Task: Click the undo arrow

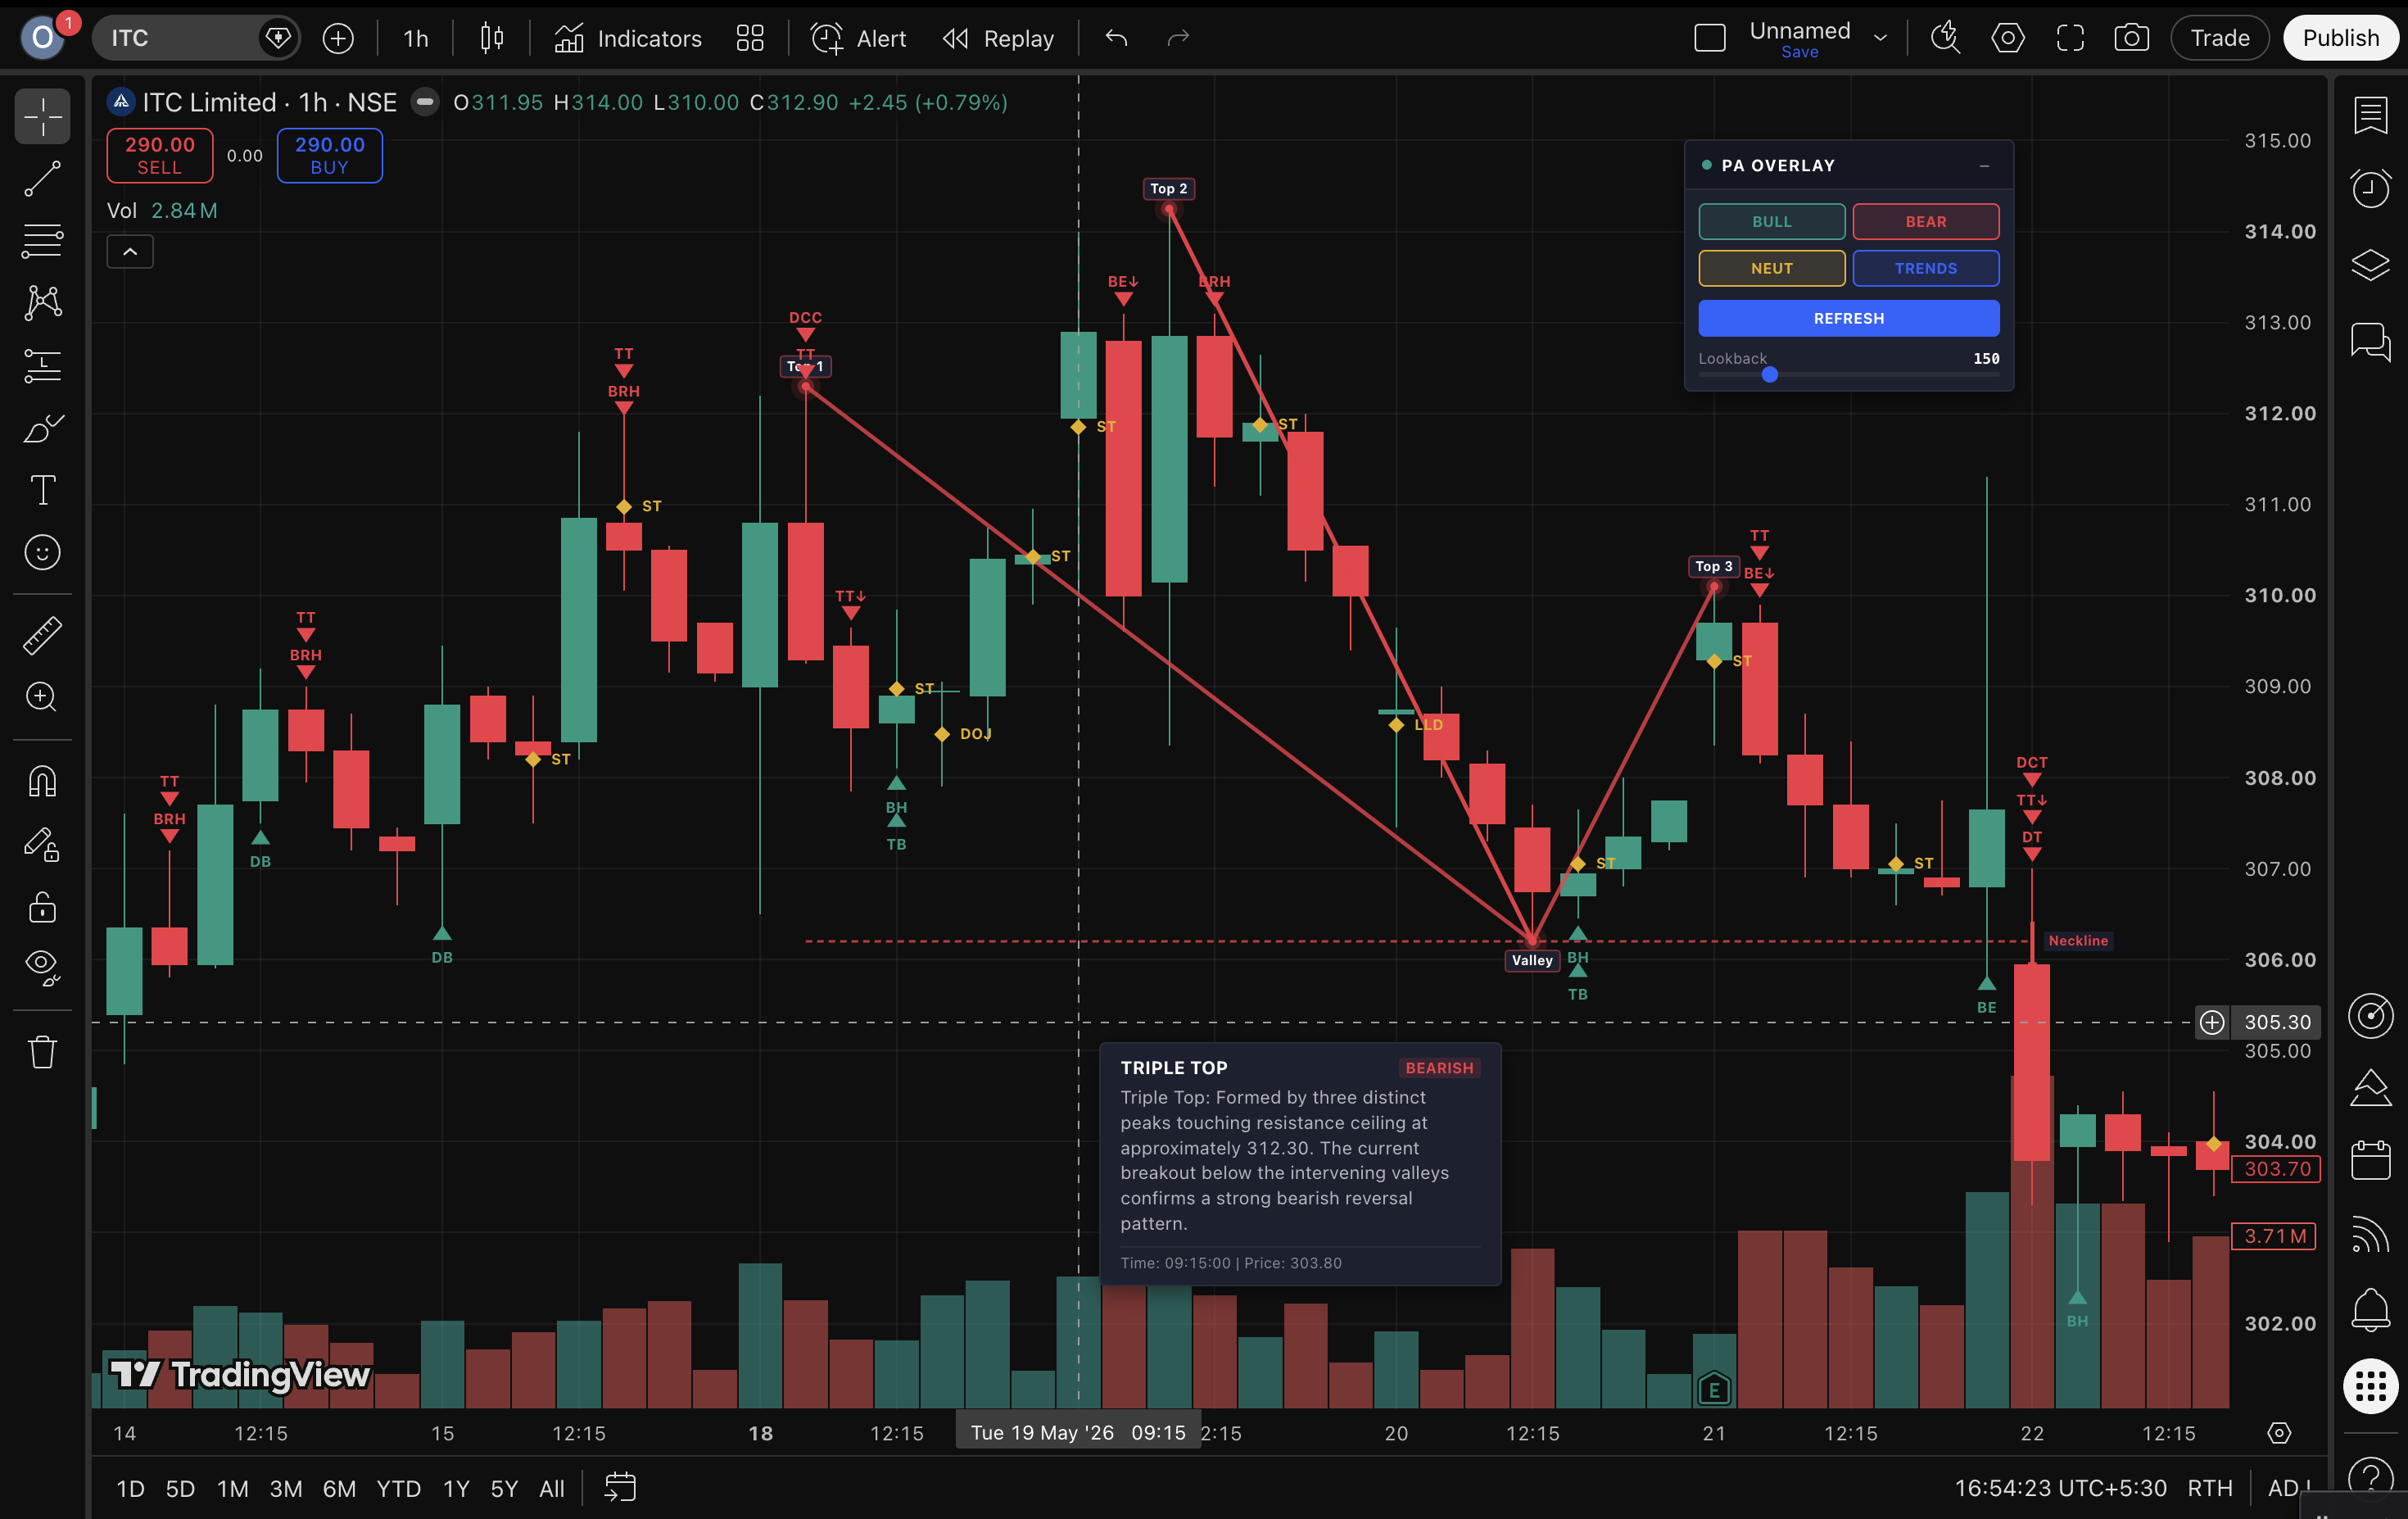Action: [1116, 38]
